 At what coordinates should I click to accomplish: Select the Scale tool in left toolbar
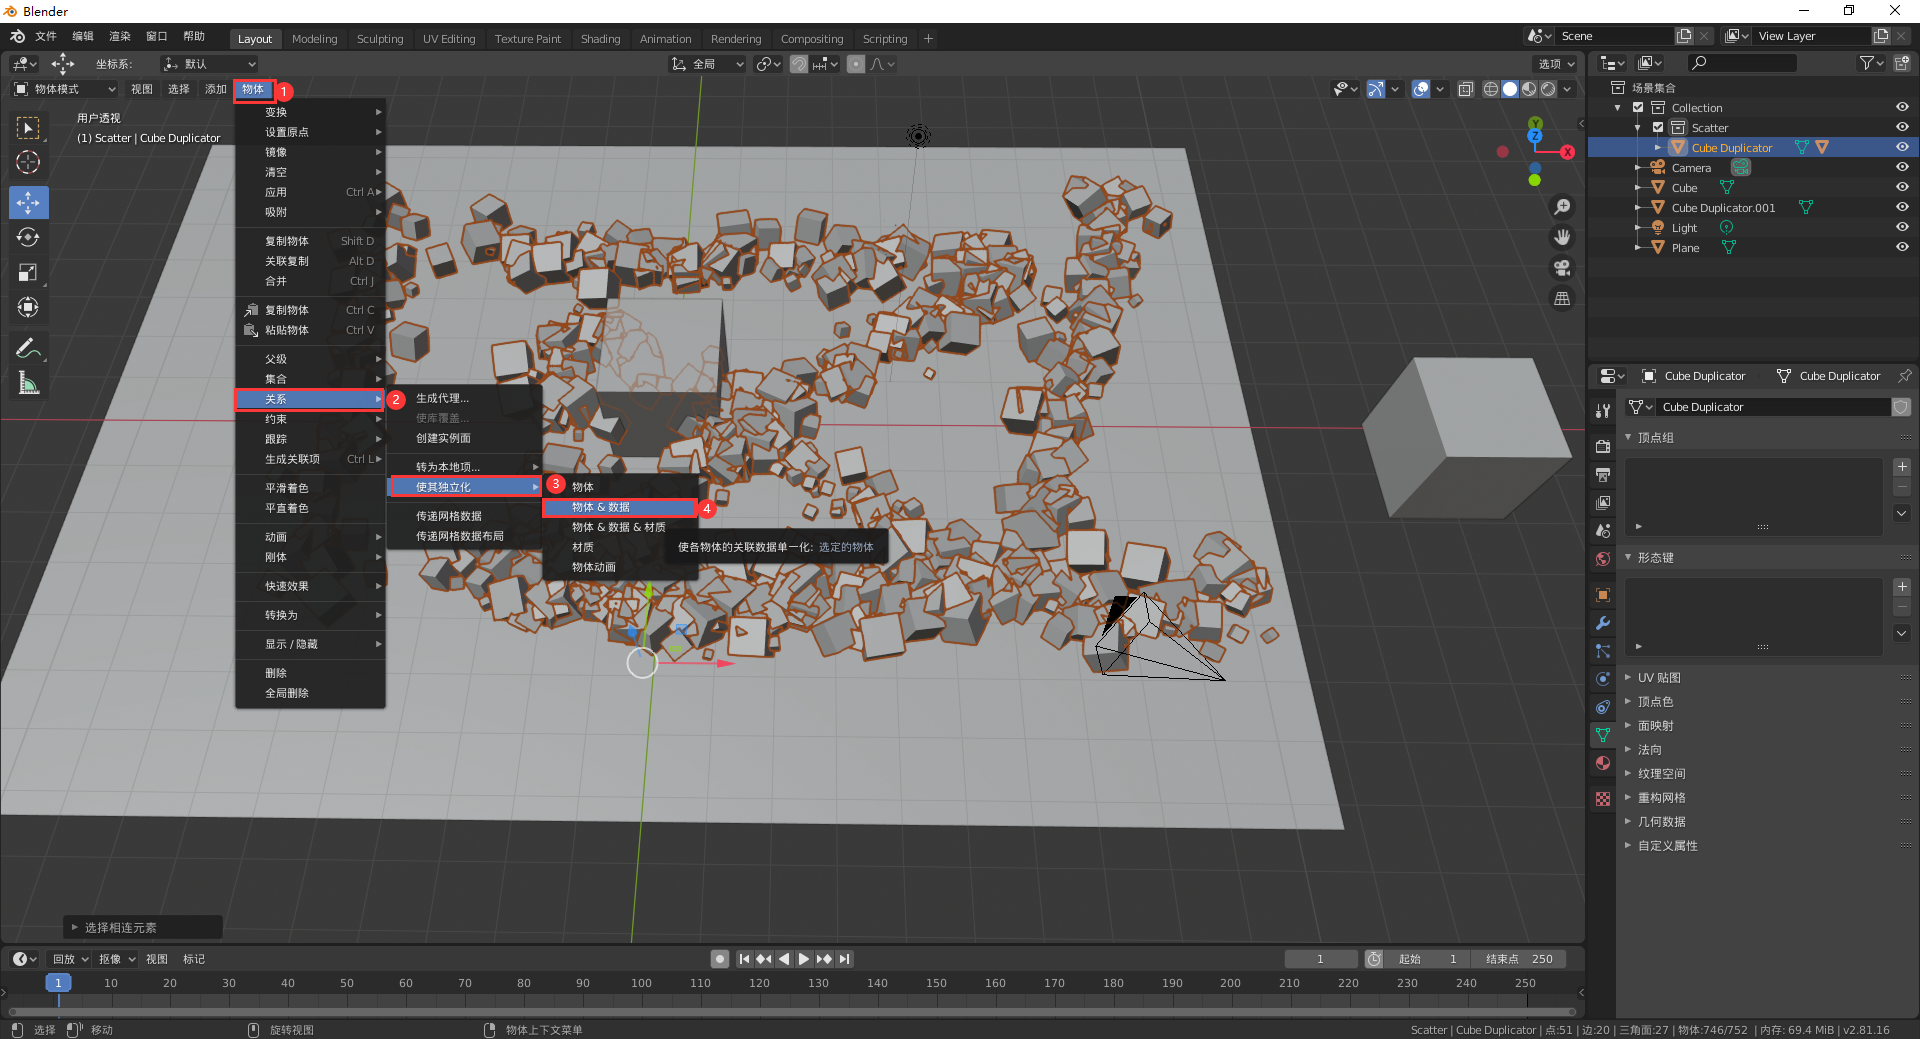tap(28, 273)
